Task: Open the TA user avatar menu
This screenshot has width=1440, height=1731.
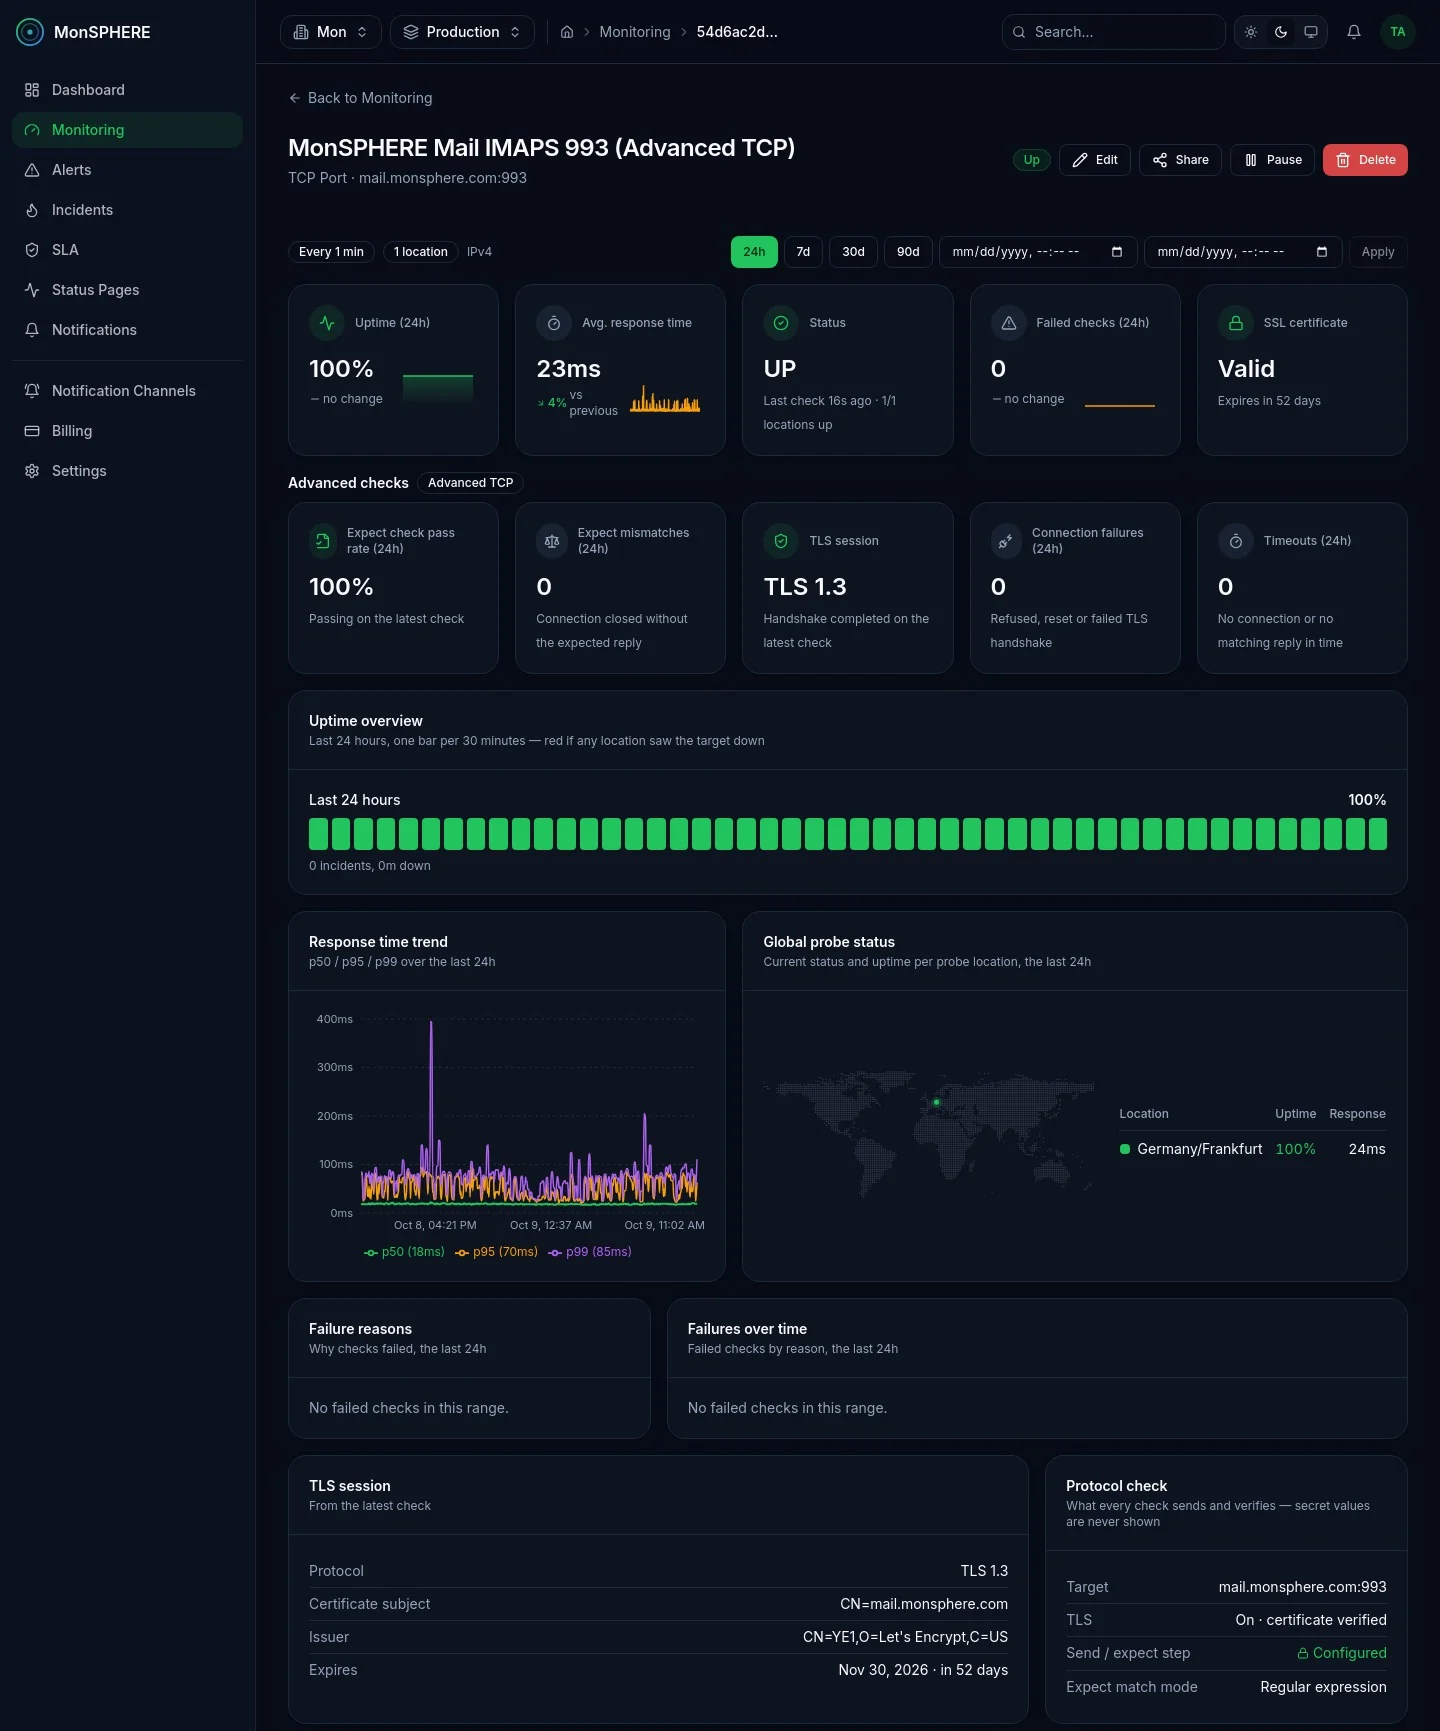Action: [x=1398, y=32]
